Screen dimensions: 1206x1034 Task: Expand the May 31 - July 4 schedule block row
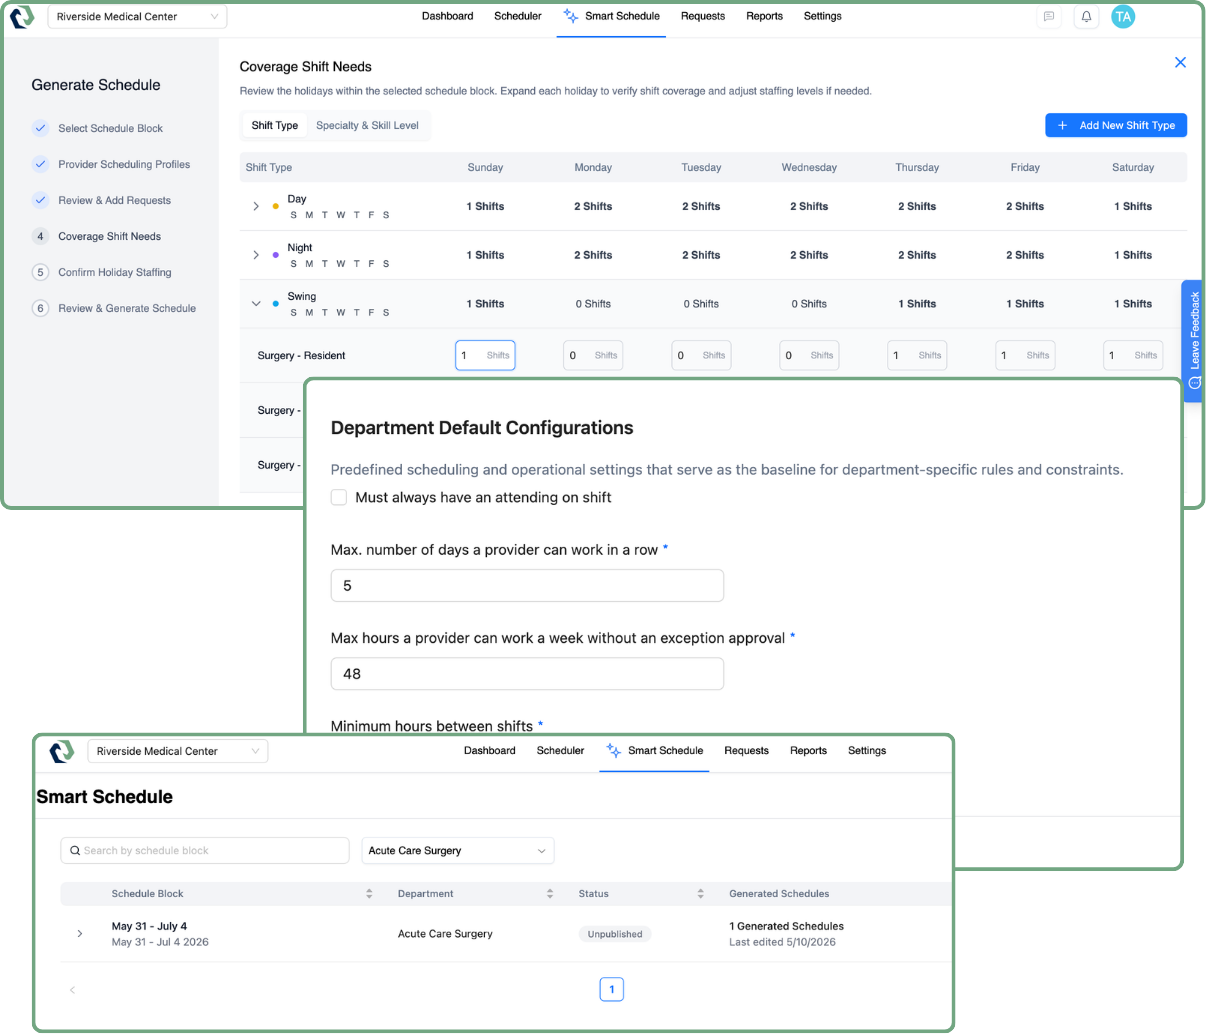click(x=80, y=934)
